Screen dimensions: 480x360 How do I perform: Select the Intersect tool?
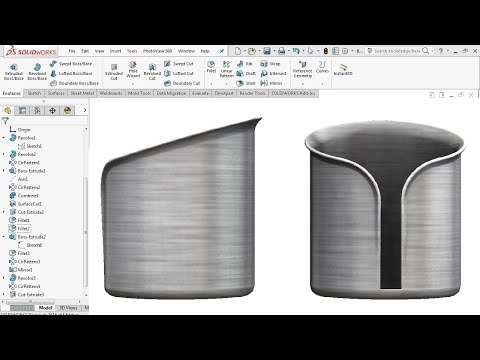pos(273,73)
